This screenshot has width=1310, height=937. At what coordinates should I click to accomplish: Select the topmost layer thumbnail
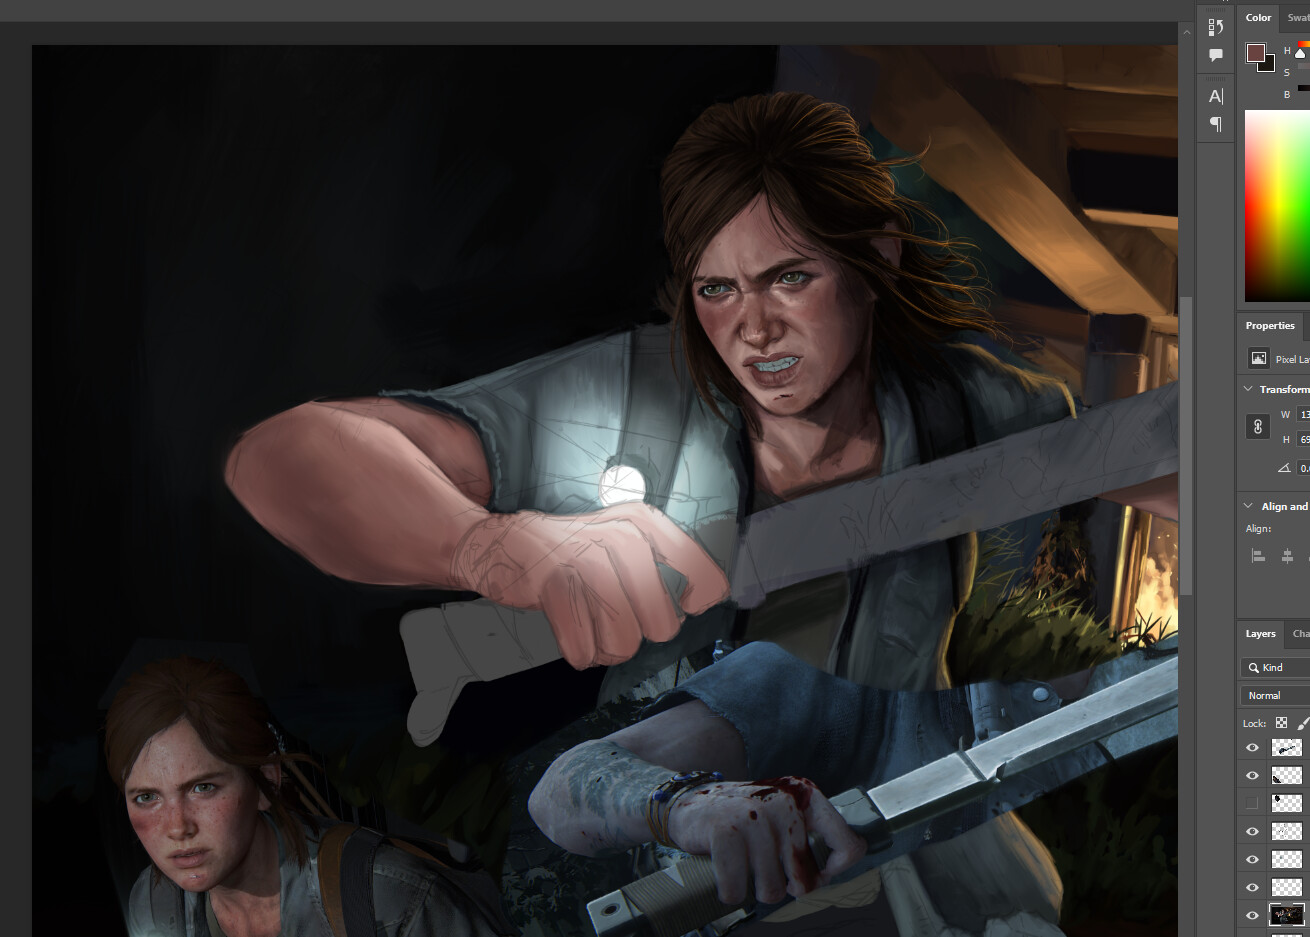(1286, 748)
